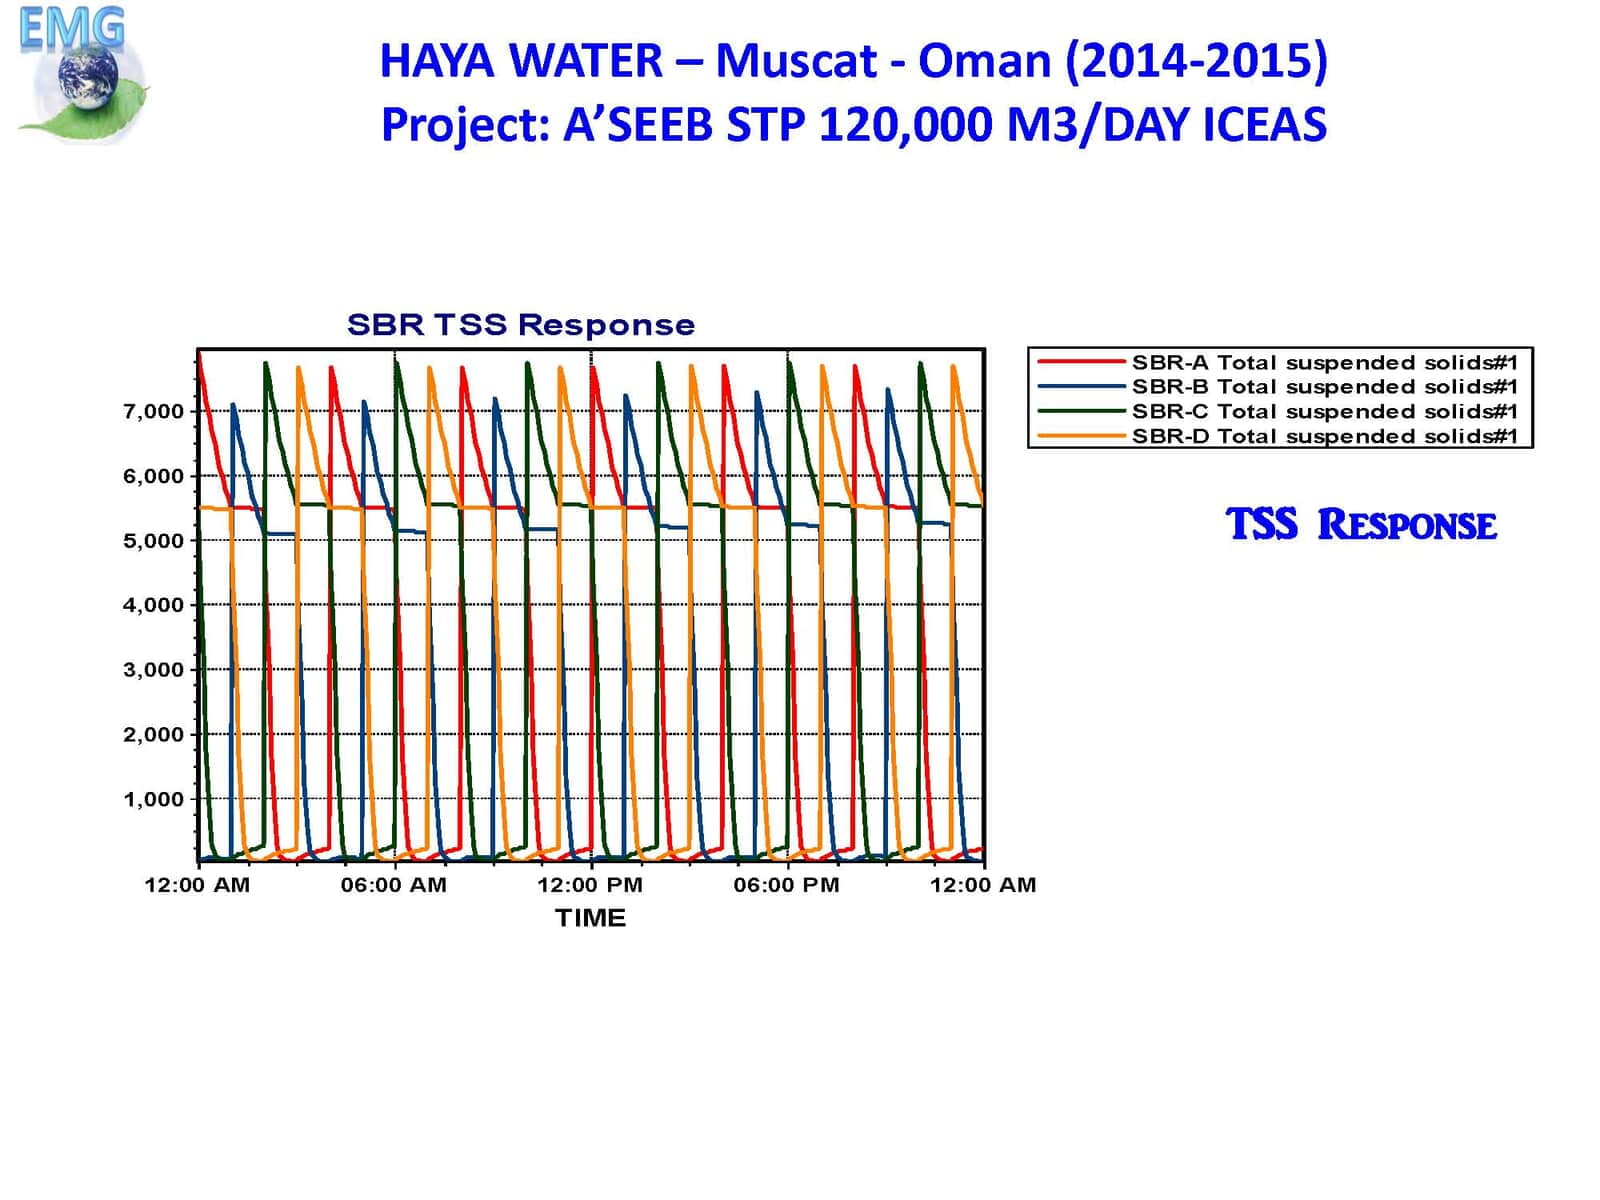This screenshot has height=1200, width=1600.
Task: Click the EMG globe leaf logo
Action: point(80,75)
